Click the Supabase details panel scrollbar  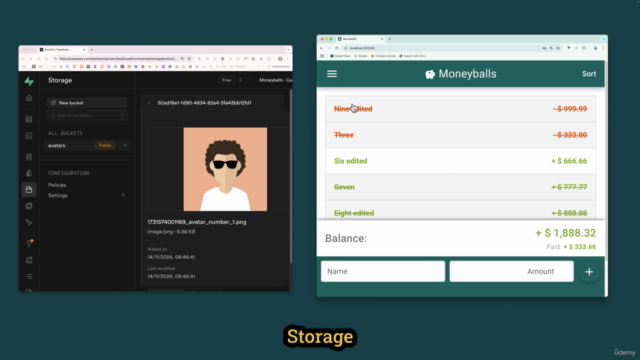click(x=291, y=177)
